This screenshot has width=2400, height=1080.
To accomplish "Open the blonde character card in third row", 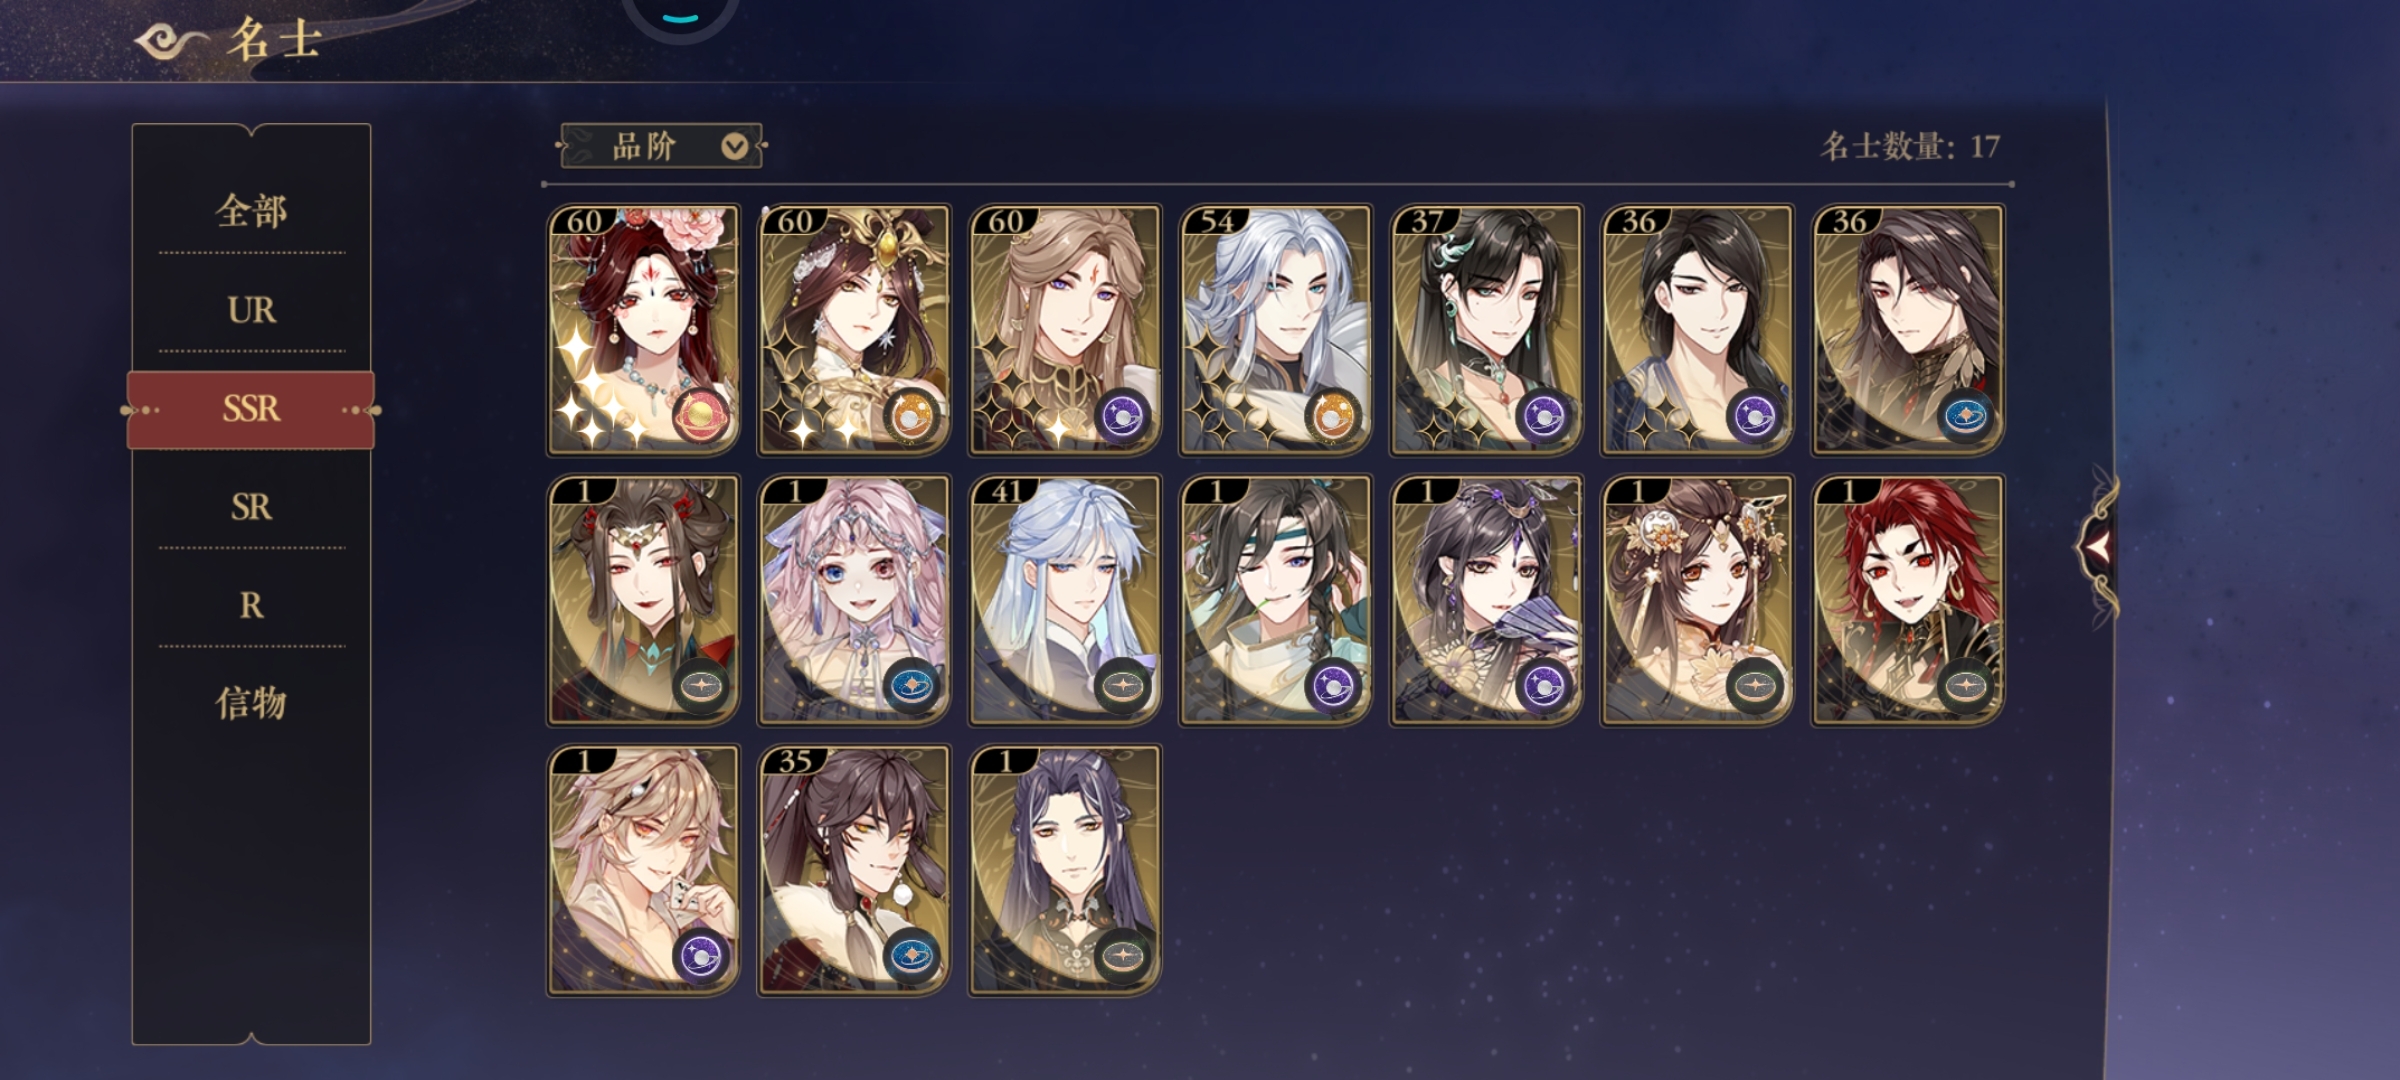I will click(643, 870).
